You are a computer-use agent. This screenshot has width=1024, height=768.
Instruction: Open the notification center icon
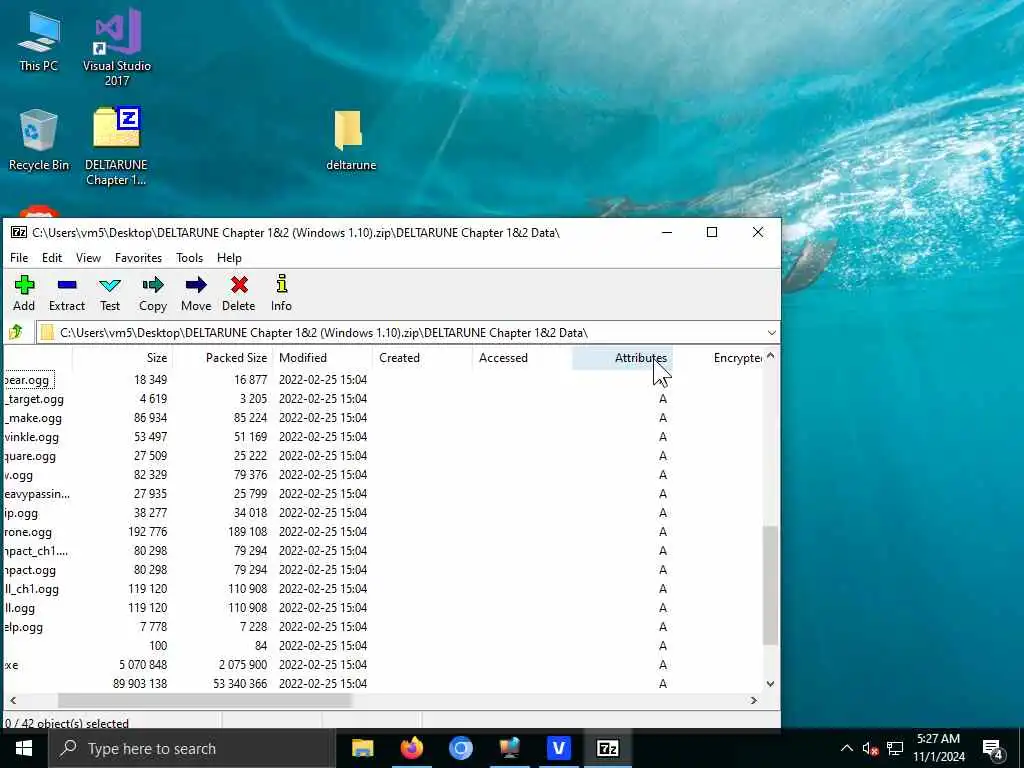pyautogui.click(x=992, y=748)
